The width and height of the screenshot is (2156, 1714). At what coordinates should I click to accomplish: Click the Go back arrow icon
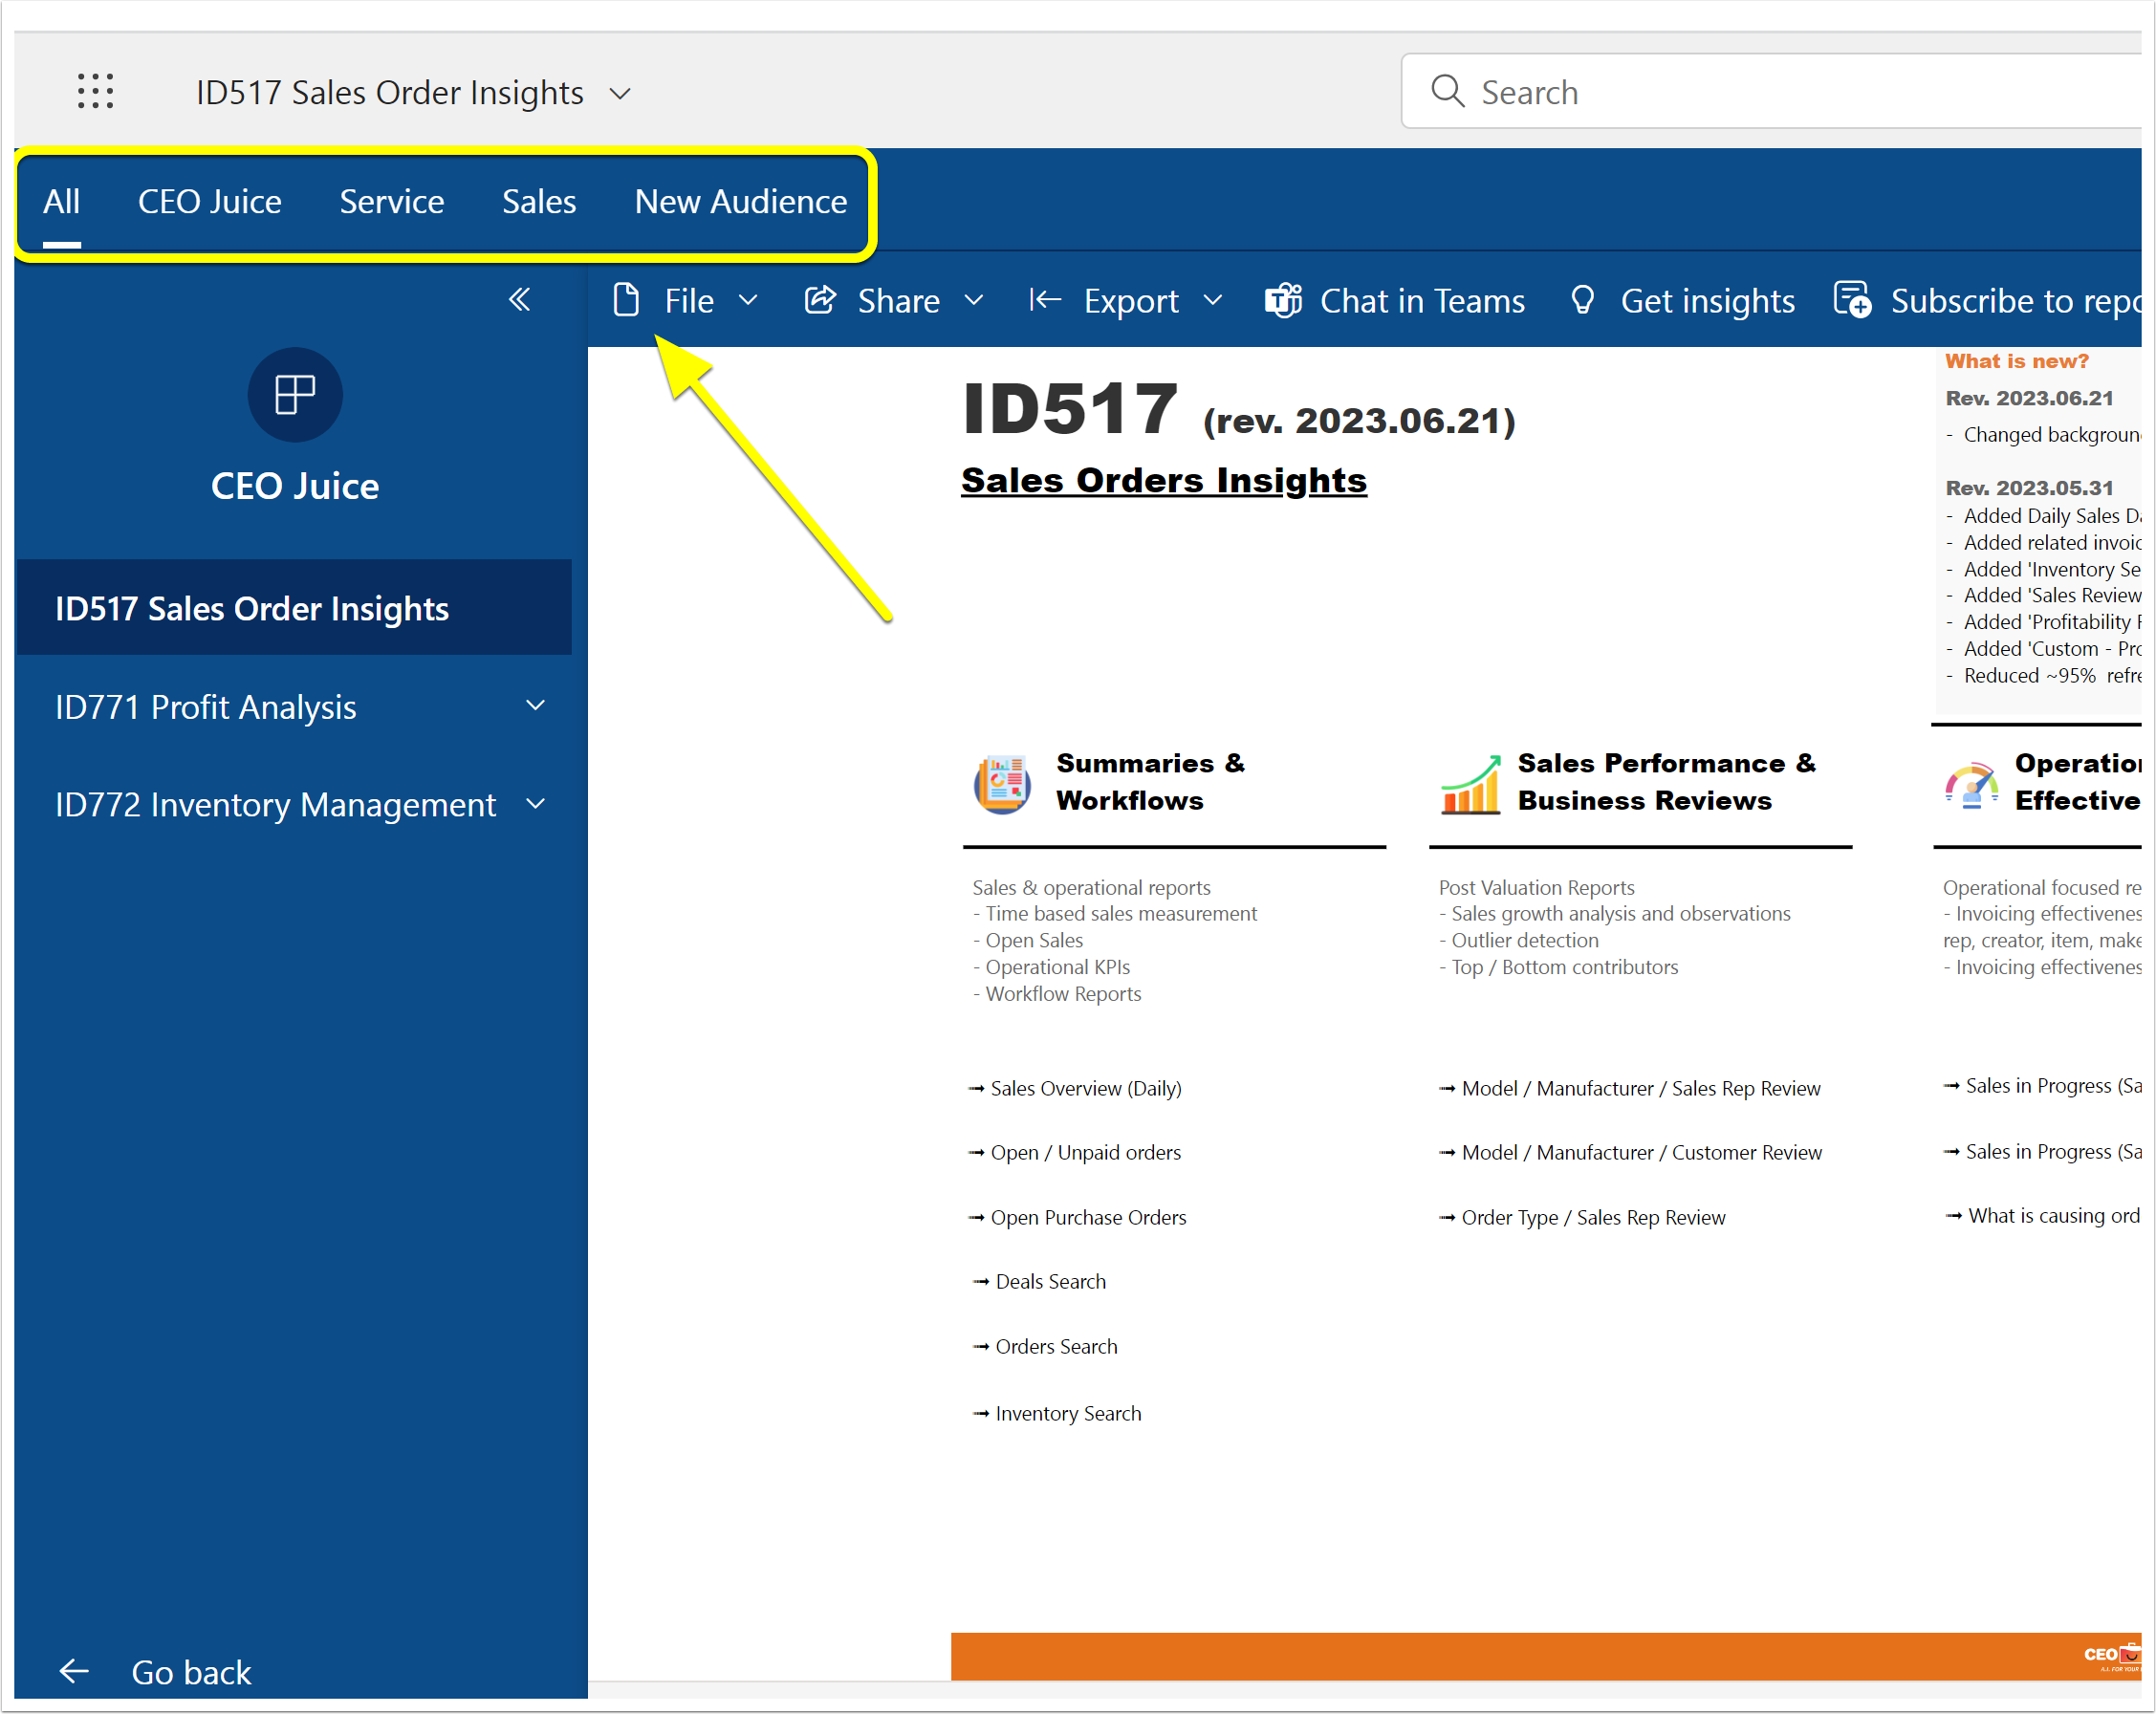pyautogui.click(x=74, y=1671)
